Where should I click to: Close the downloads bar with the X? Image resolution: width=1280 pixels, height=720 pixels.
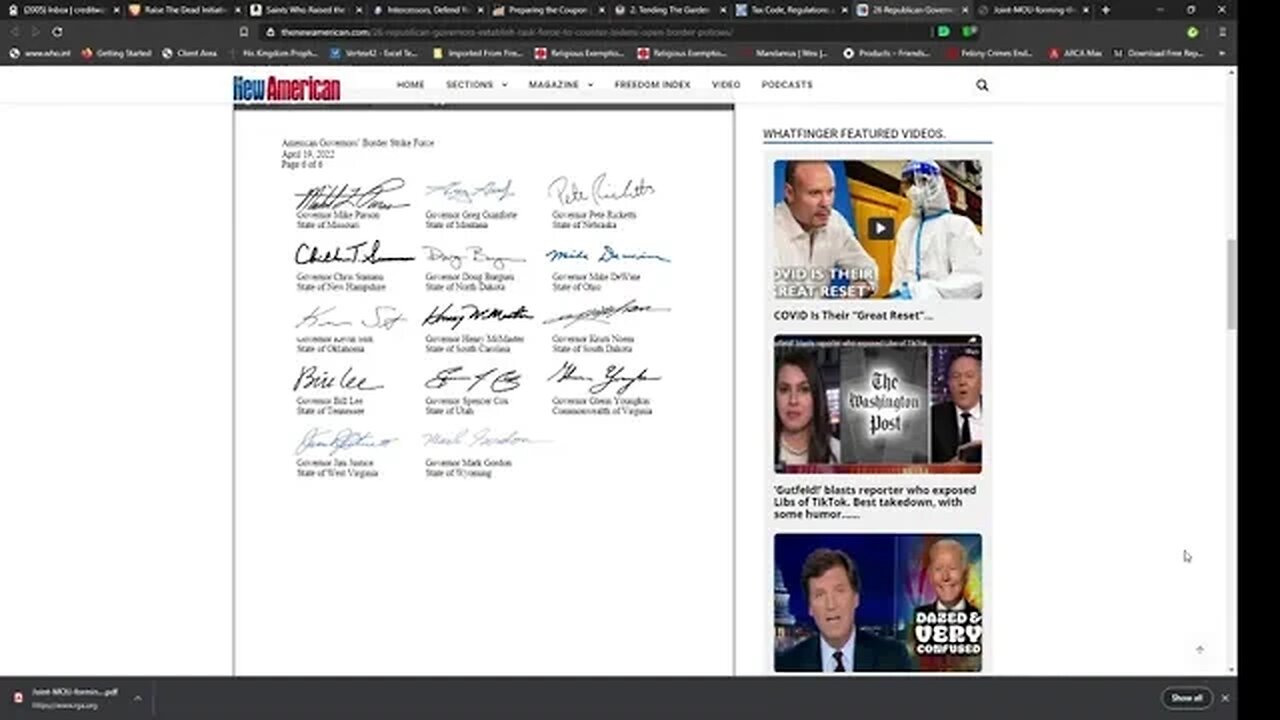pyautogui.click(x=1225, y=698)
